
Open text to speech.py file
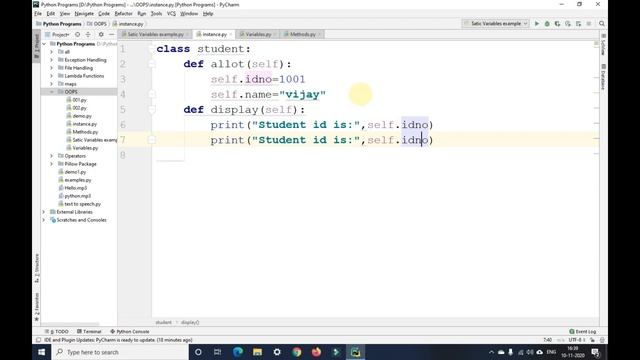tap(82, 204)
